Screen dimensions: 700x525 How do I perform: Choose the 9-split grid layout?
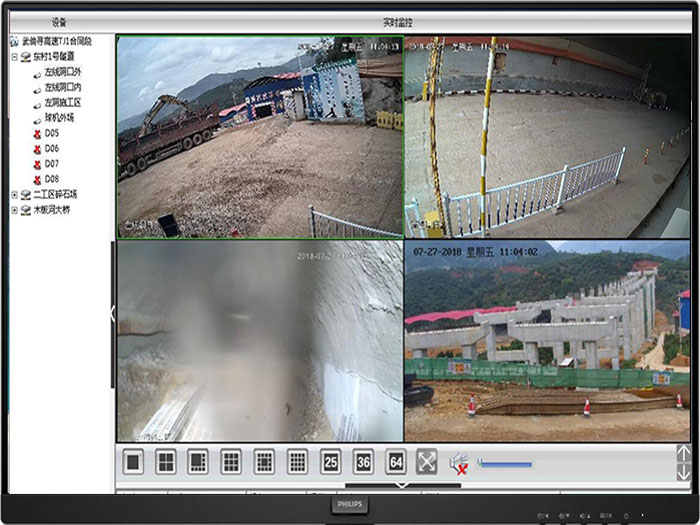(231, 462)
